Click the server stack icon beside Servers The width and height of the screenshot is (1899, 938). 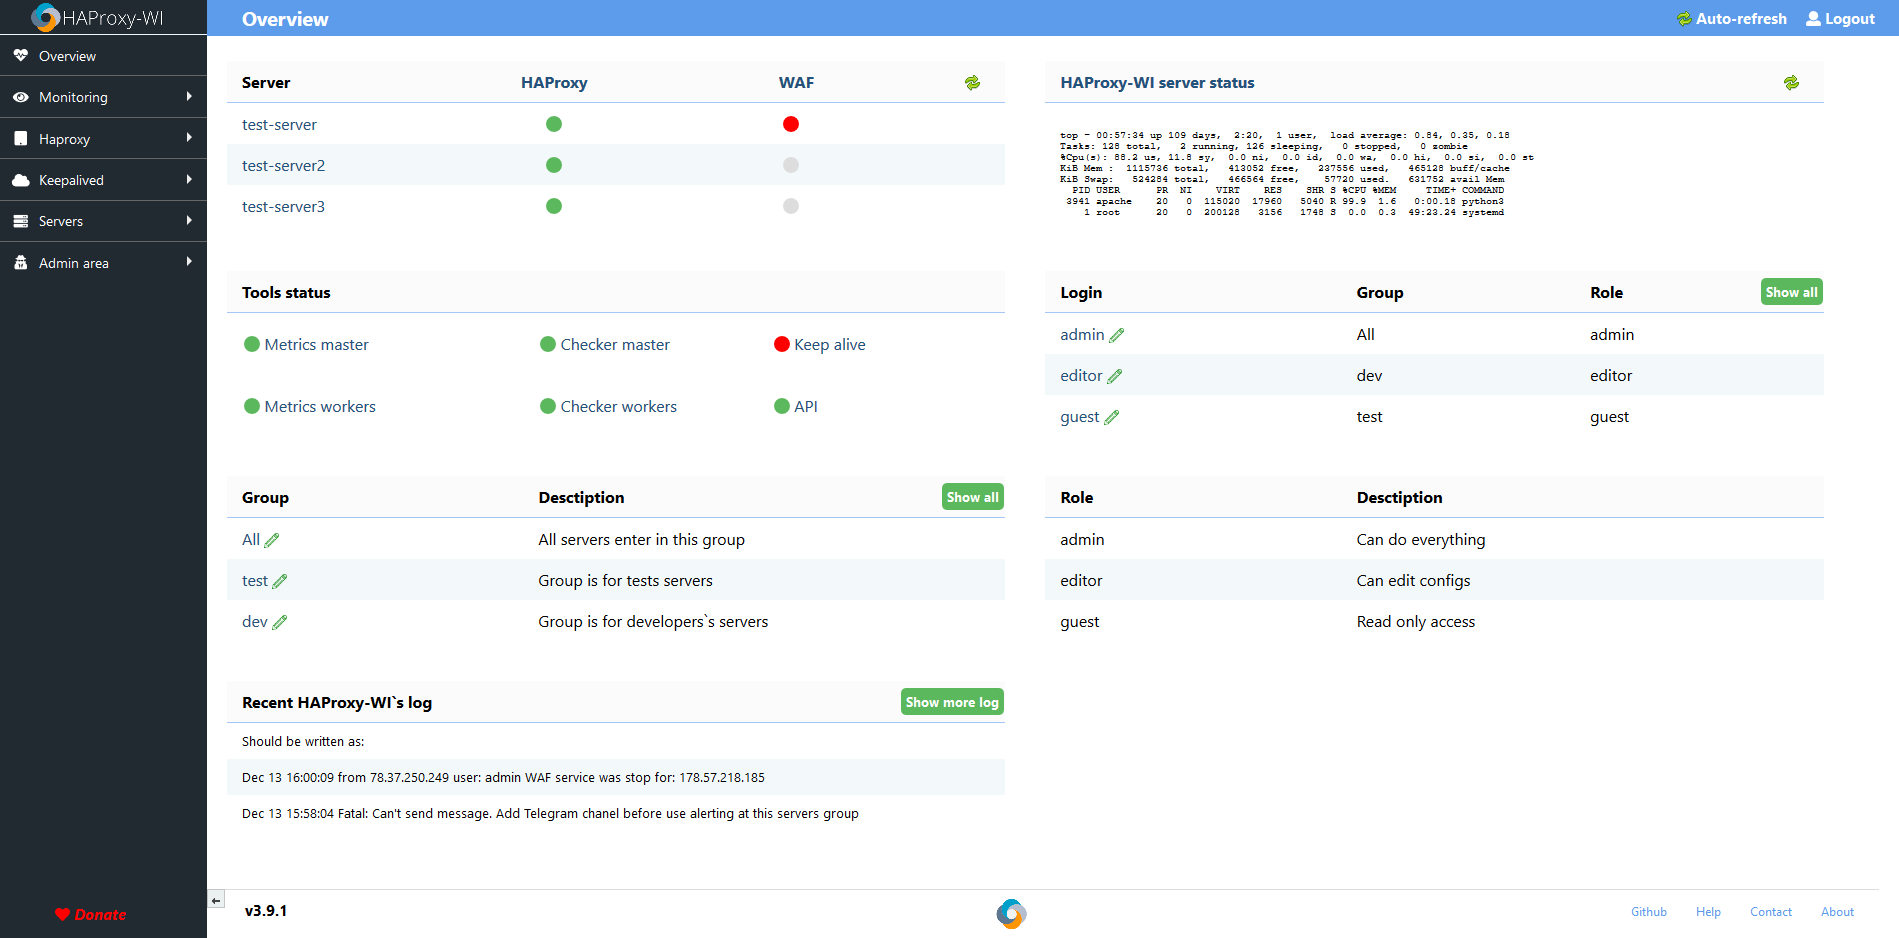(x=20, y=221)
